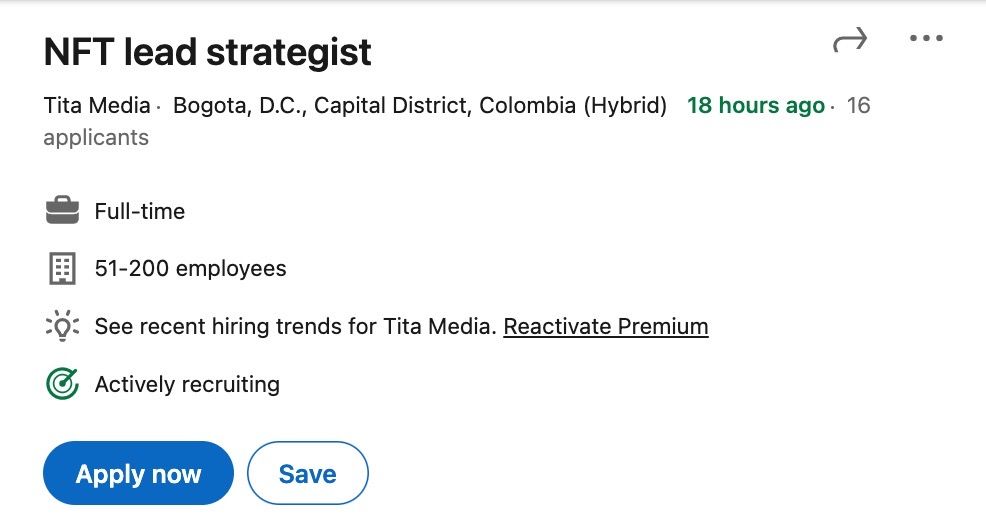986x518 pixels.
Task: Click the briefcase job type icon
Action: 62,211
